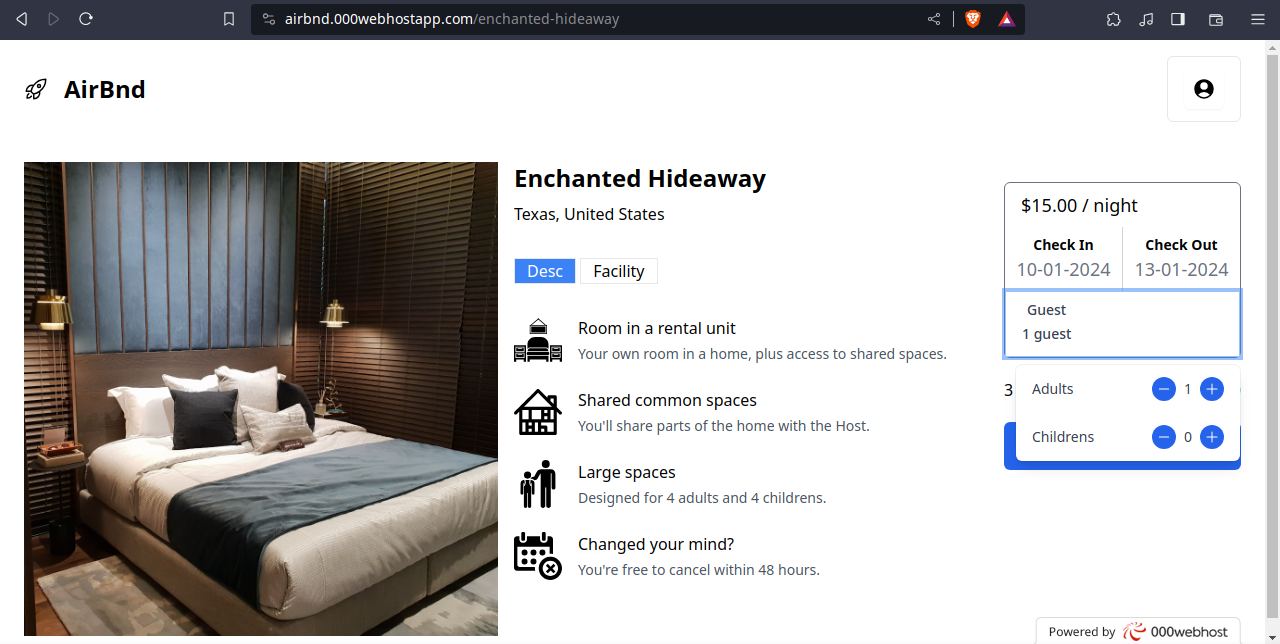The width and height of the screenshot is (1280, 644).
Task: Add a child with Childrens plus button
Action: pos(1212,437)
